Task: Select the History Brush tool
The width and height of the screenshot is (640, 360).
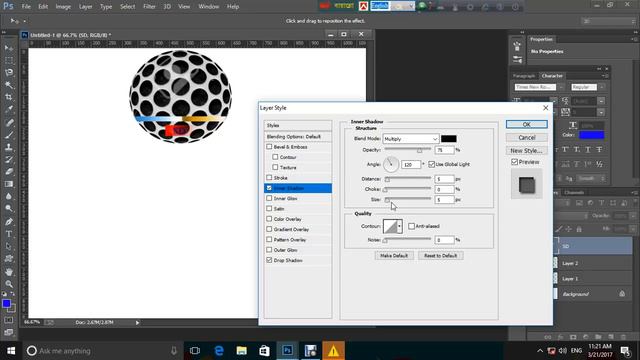Action: (9, 159)
